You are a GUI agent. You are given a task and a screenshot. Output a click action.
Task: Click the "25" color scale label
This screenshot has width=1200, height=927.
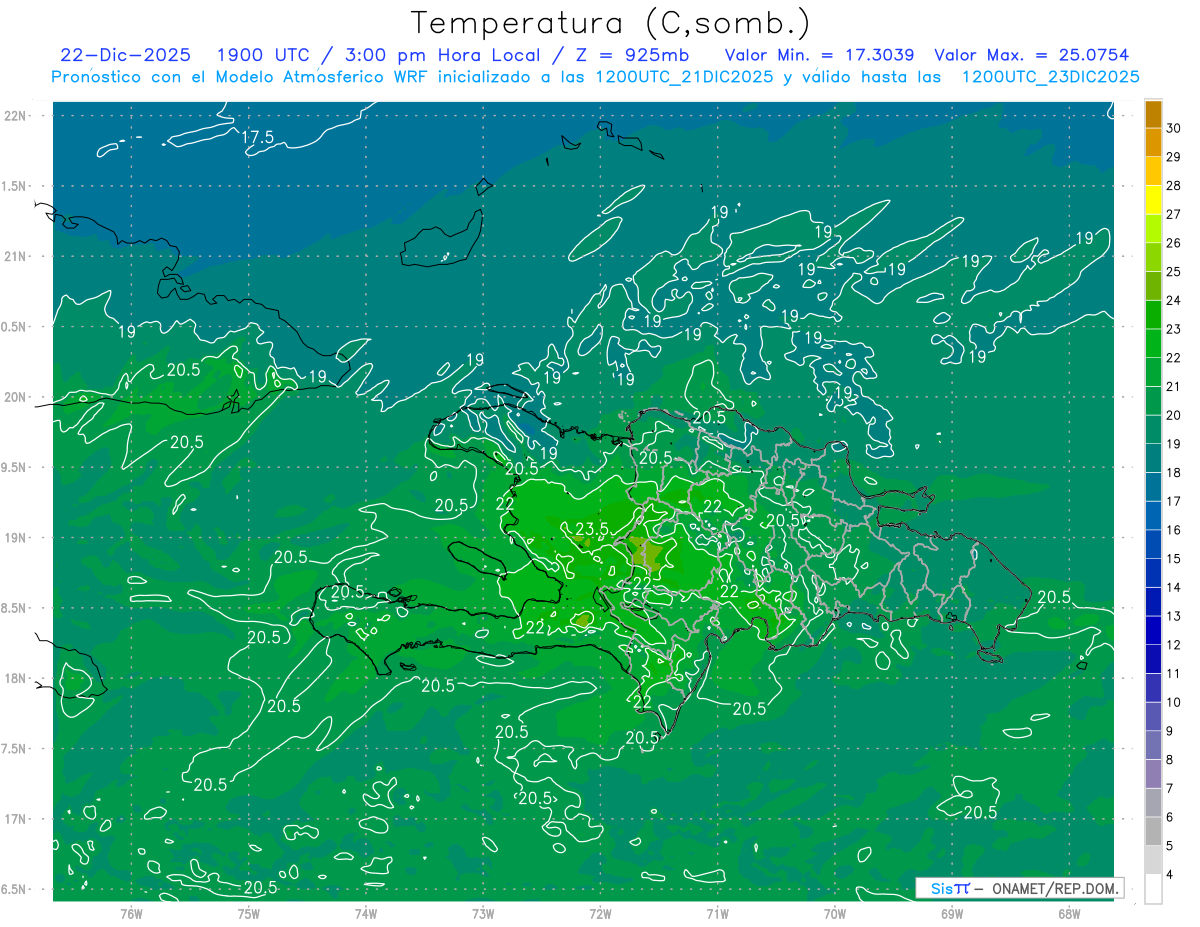click(x=1174, y=272)
